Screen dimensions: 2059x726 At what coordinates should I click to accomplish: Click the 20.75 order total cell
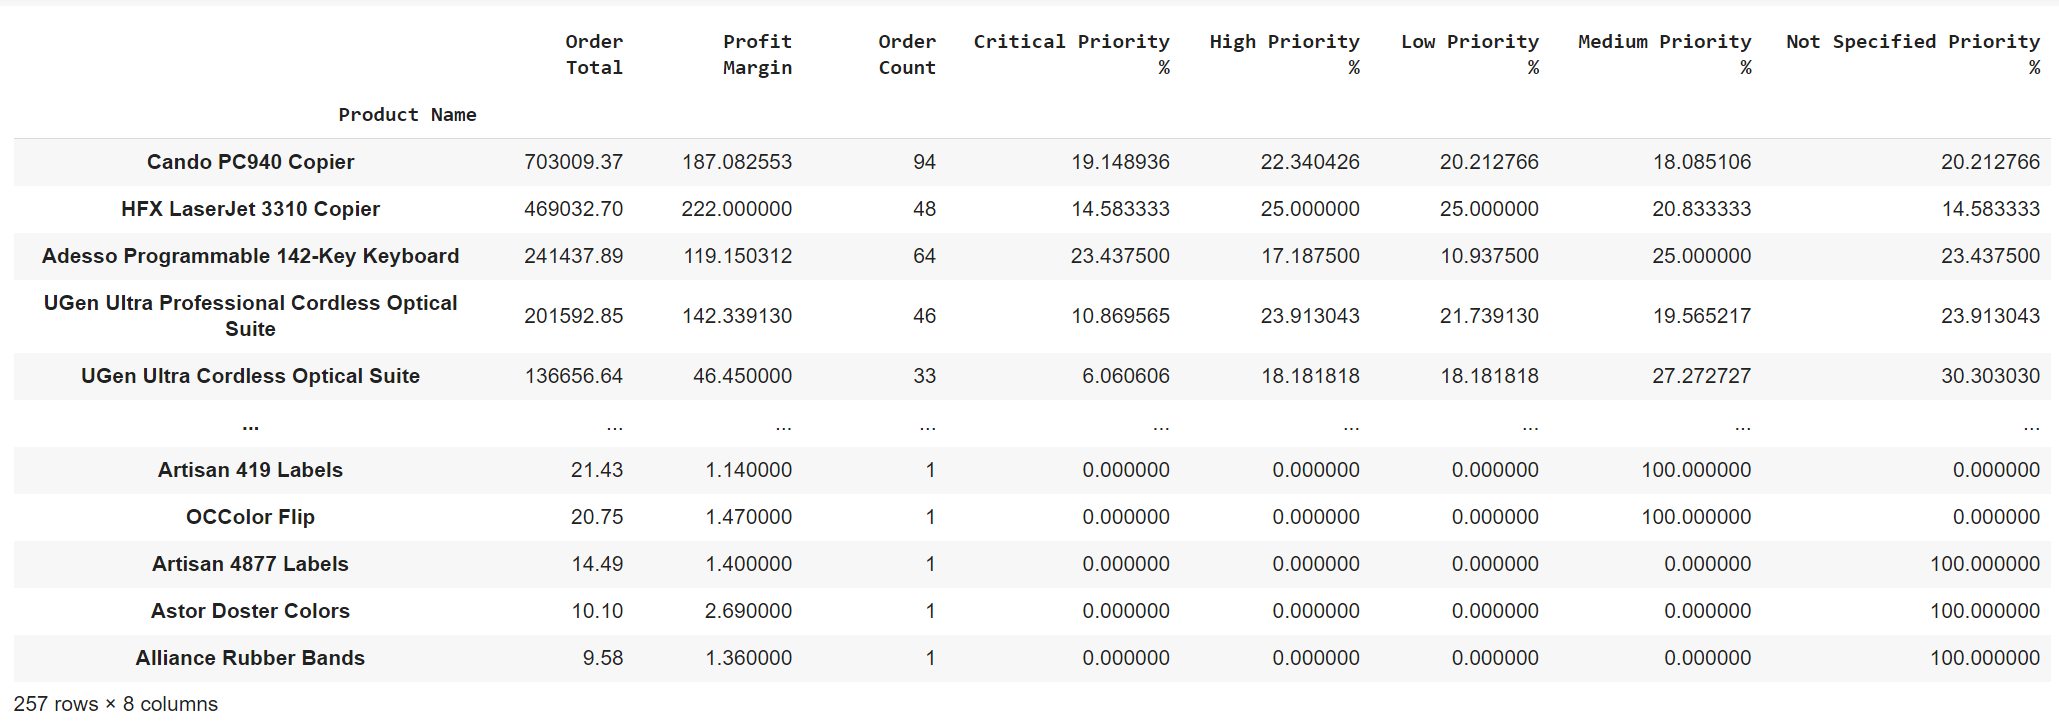pyautogui.click(x=597, y=517)
